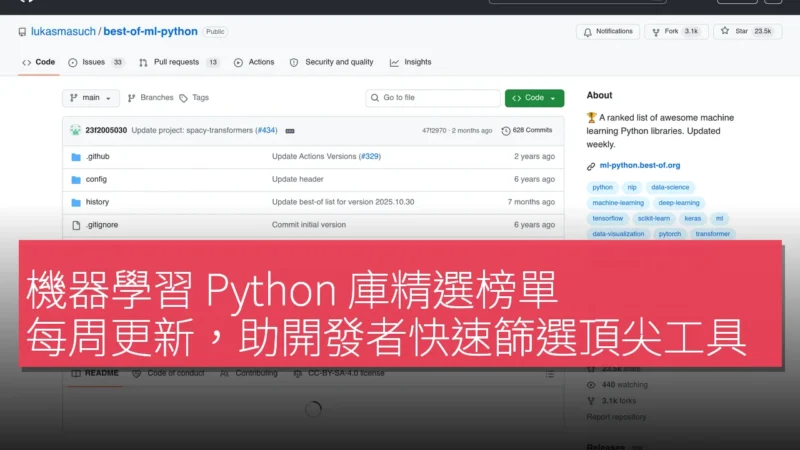Viewport: 800px width, 450px height.
Task: Open the .github folder
Action: [x=97, y=157]
